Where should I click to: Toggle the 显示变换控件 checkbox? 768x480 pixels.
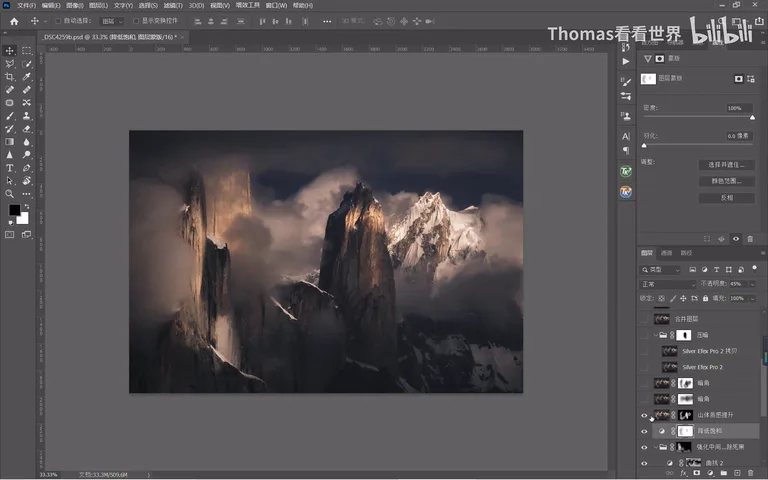pyautogui.click(x=136, y=21)
